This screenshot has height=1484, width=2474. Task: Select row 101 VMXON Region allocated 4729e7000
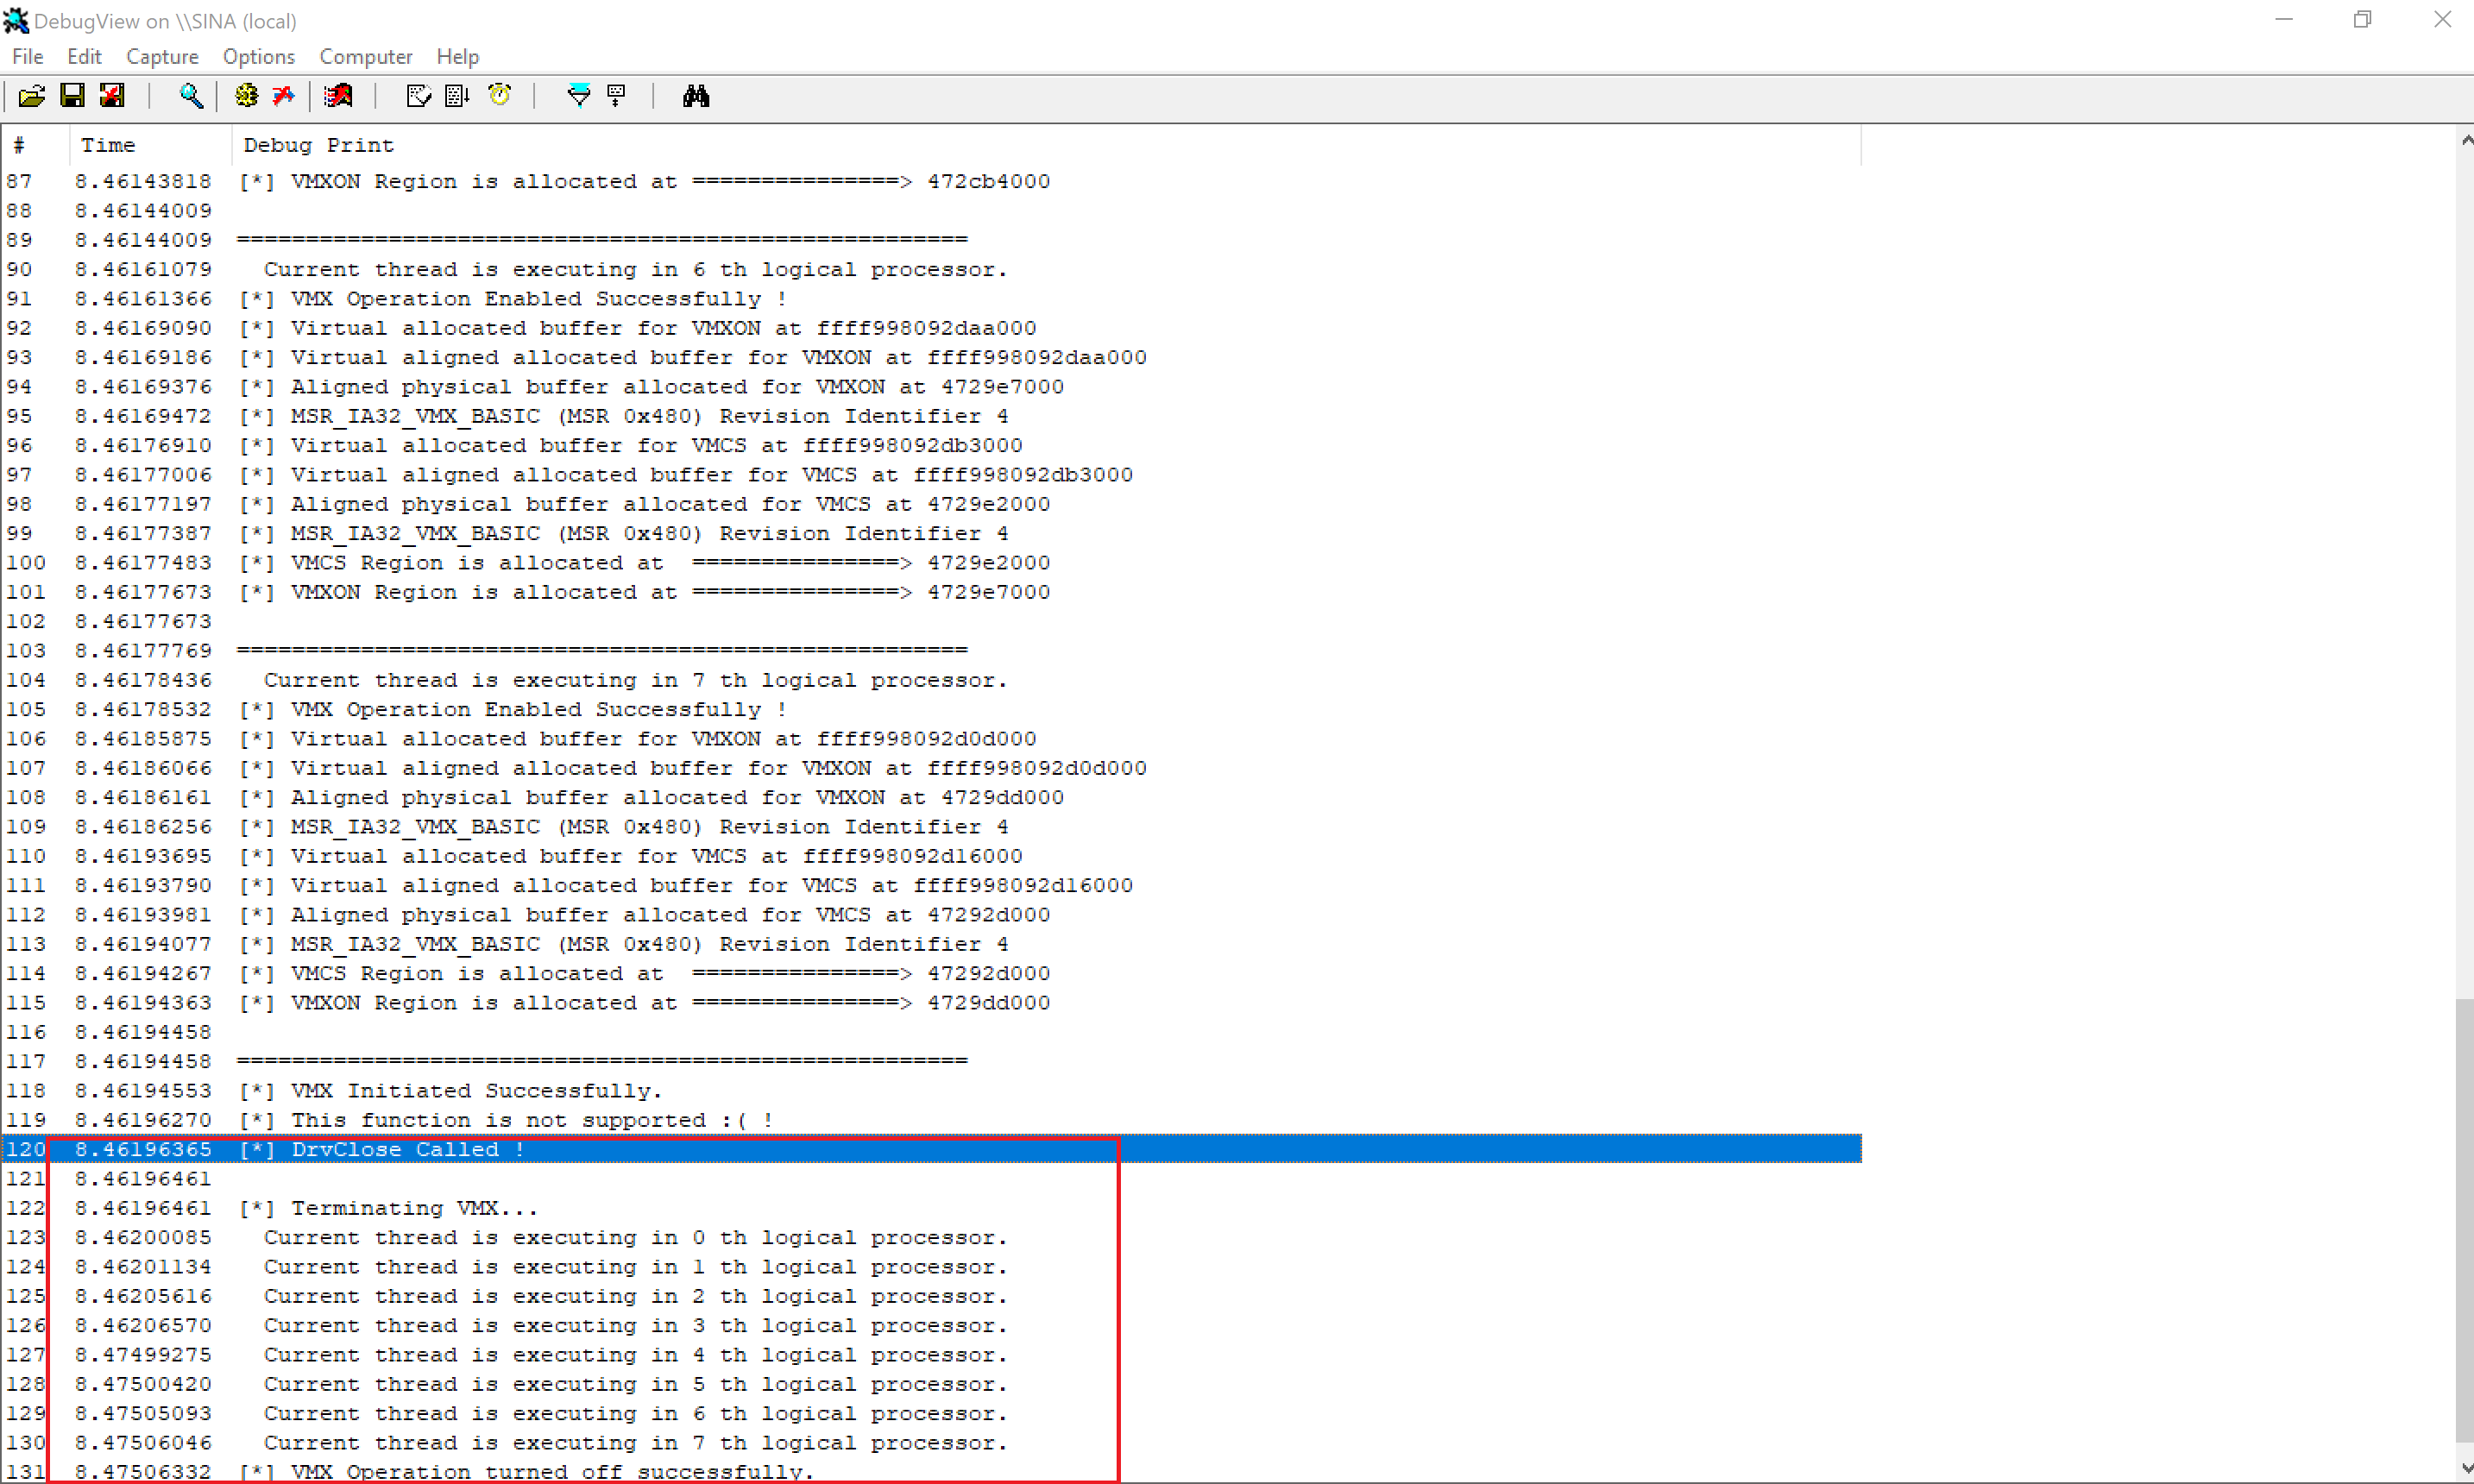pyautogui.click(x=931, y=592)
